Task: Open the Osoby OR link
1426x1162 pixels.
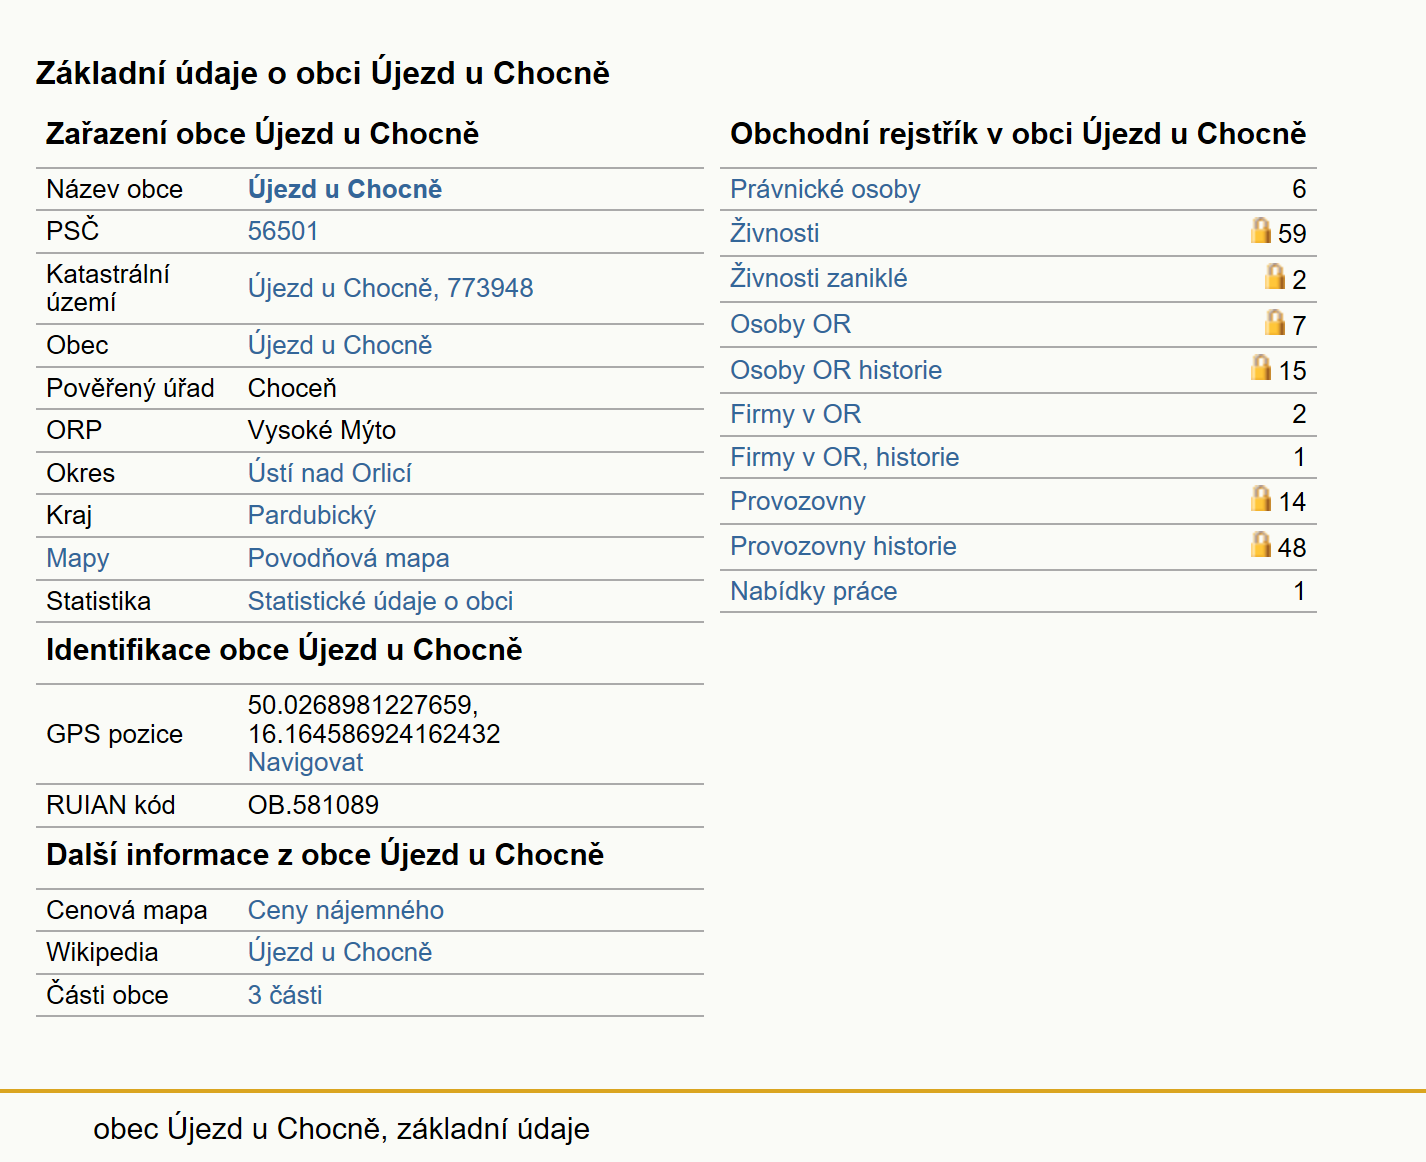Action: click(790, 324)
